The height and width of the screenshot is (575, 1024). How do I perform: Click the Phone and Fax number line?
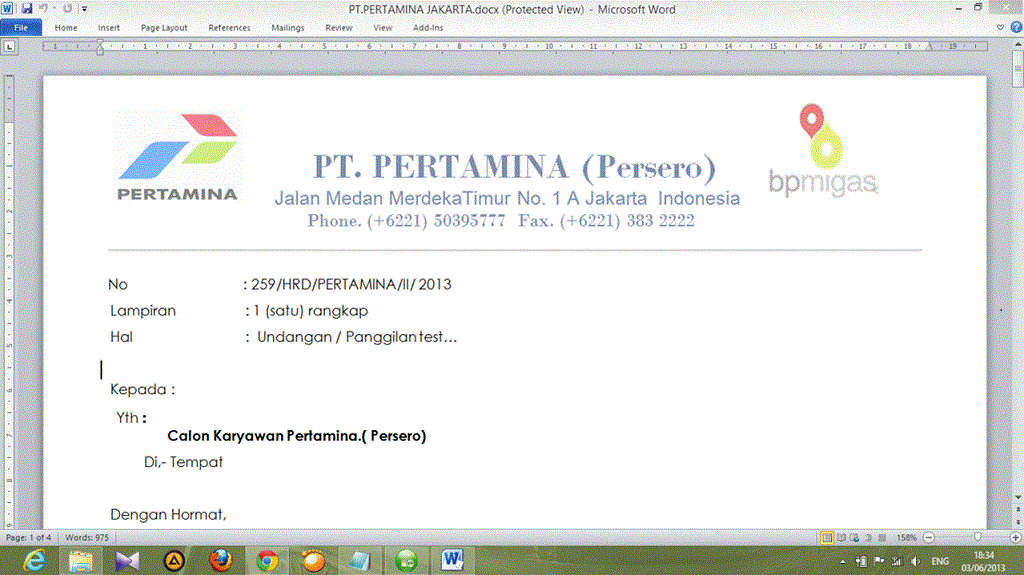point(501,221)
